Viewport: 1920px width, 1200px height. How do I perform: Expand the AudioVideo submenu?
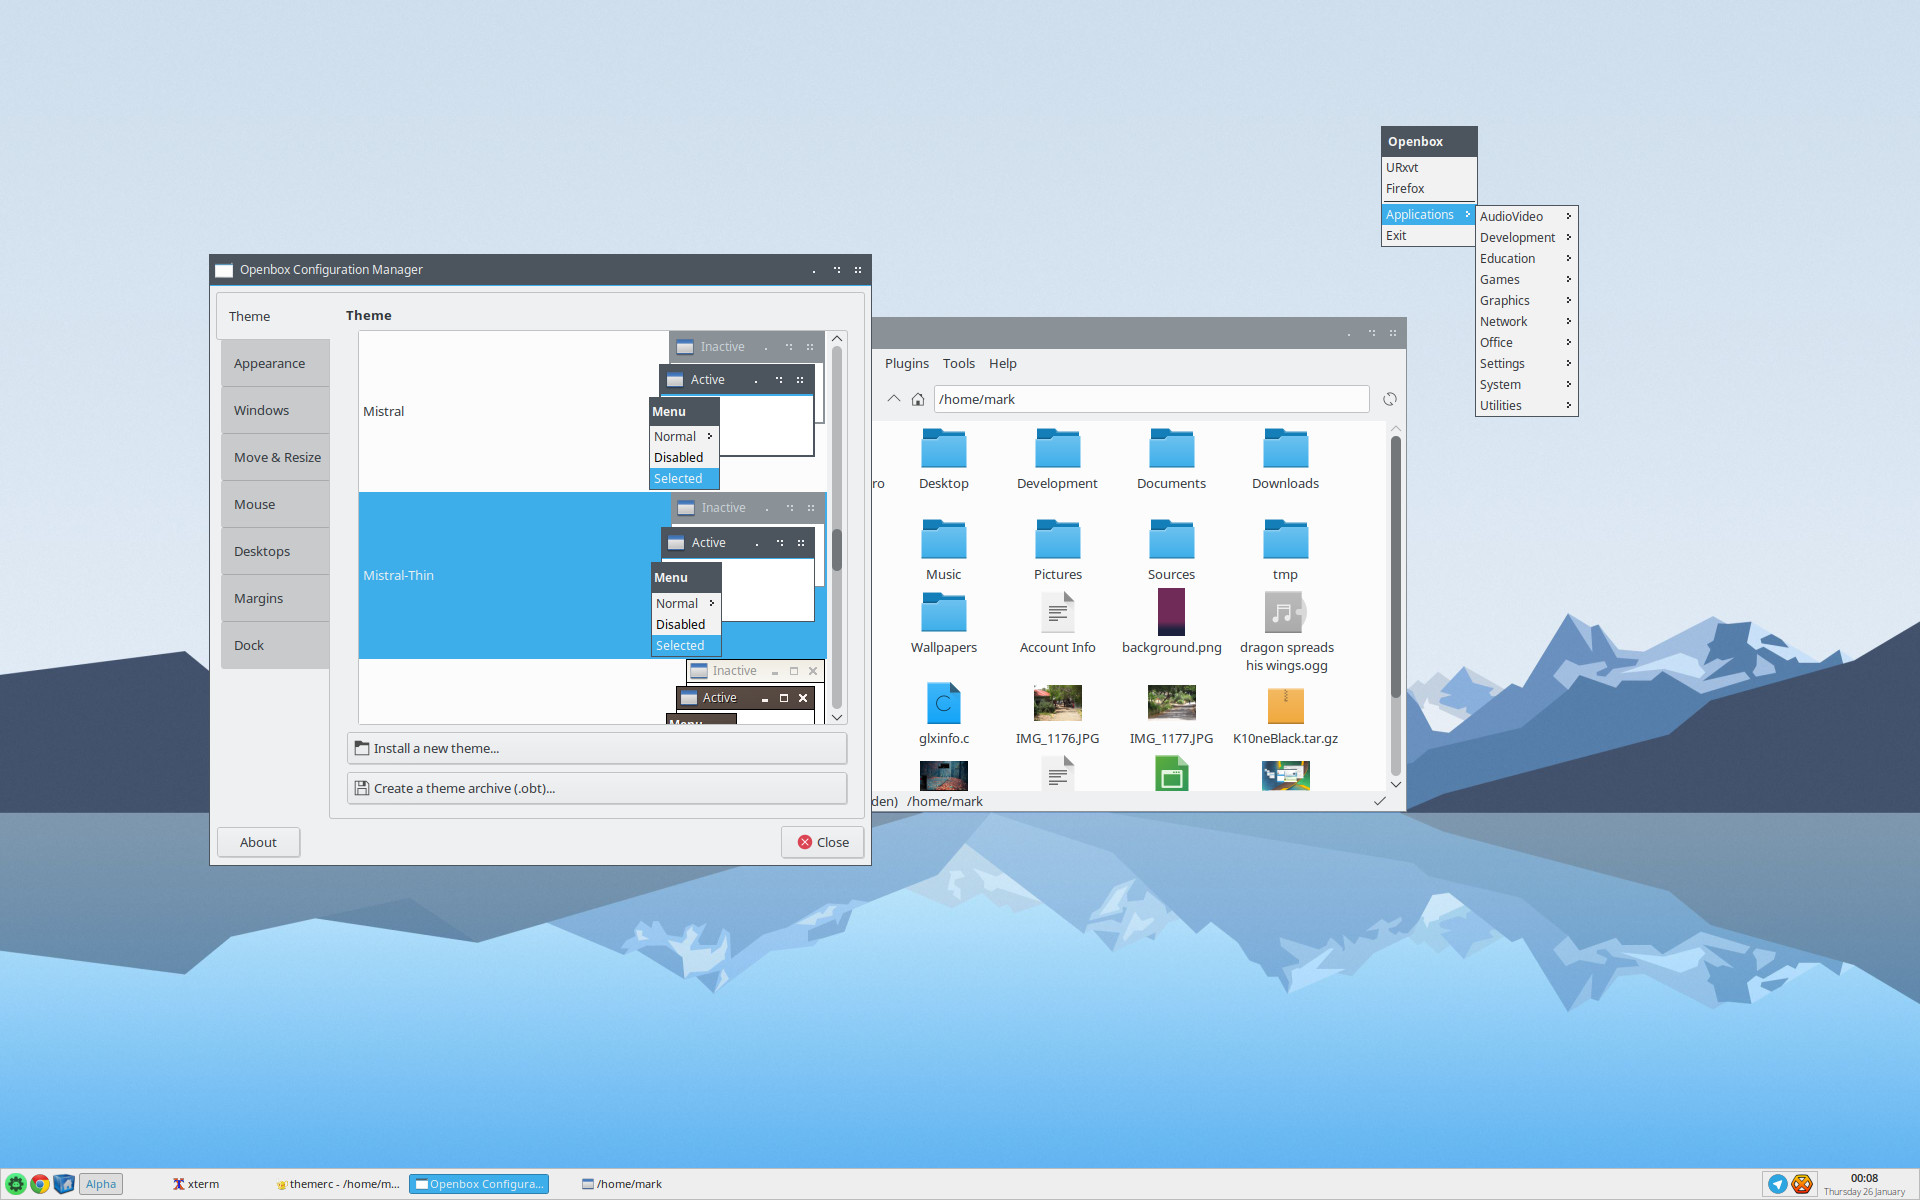[1526, 216]
